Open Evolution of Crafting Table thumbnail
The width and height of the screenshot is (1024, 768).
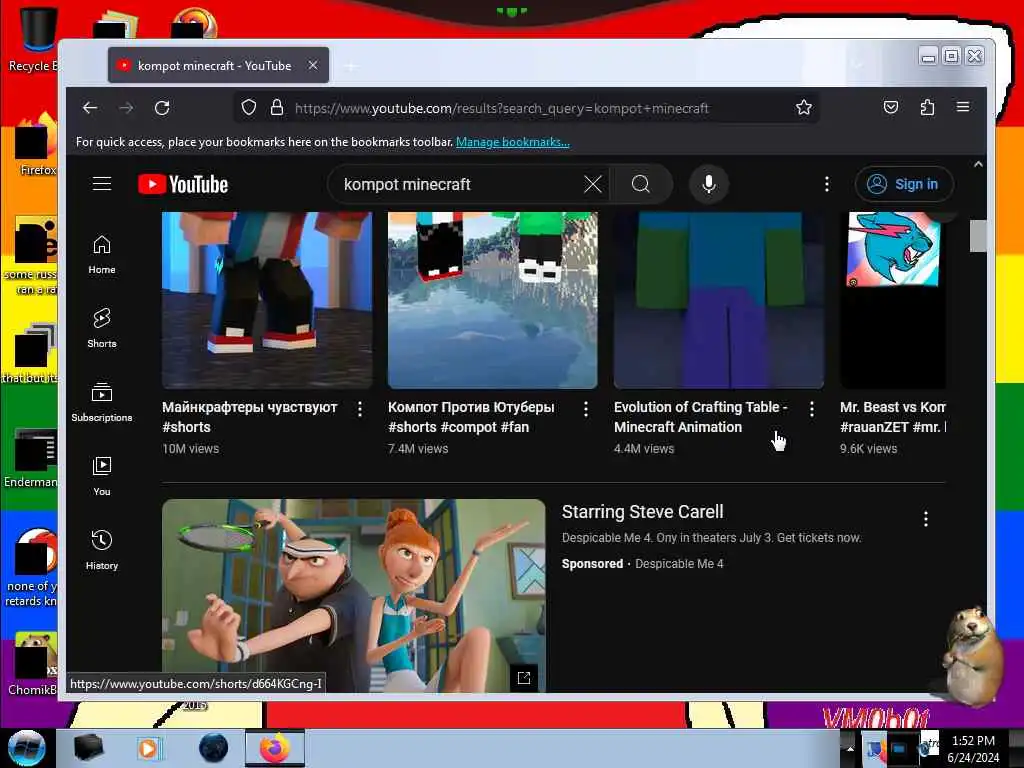(x=718, y=300)
